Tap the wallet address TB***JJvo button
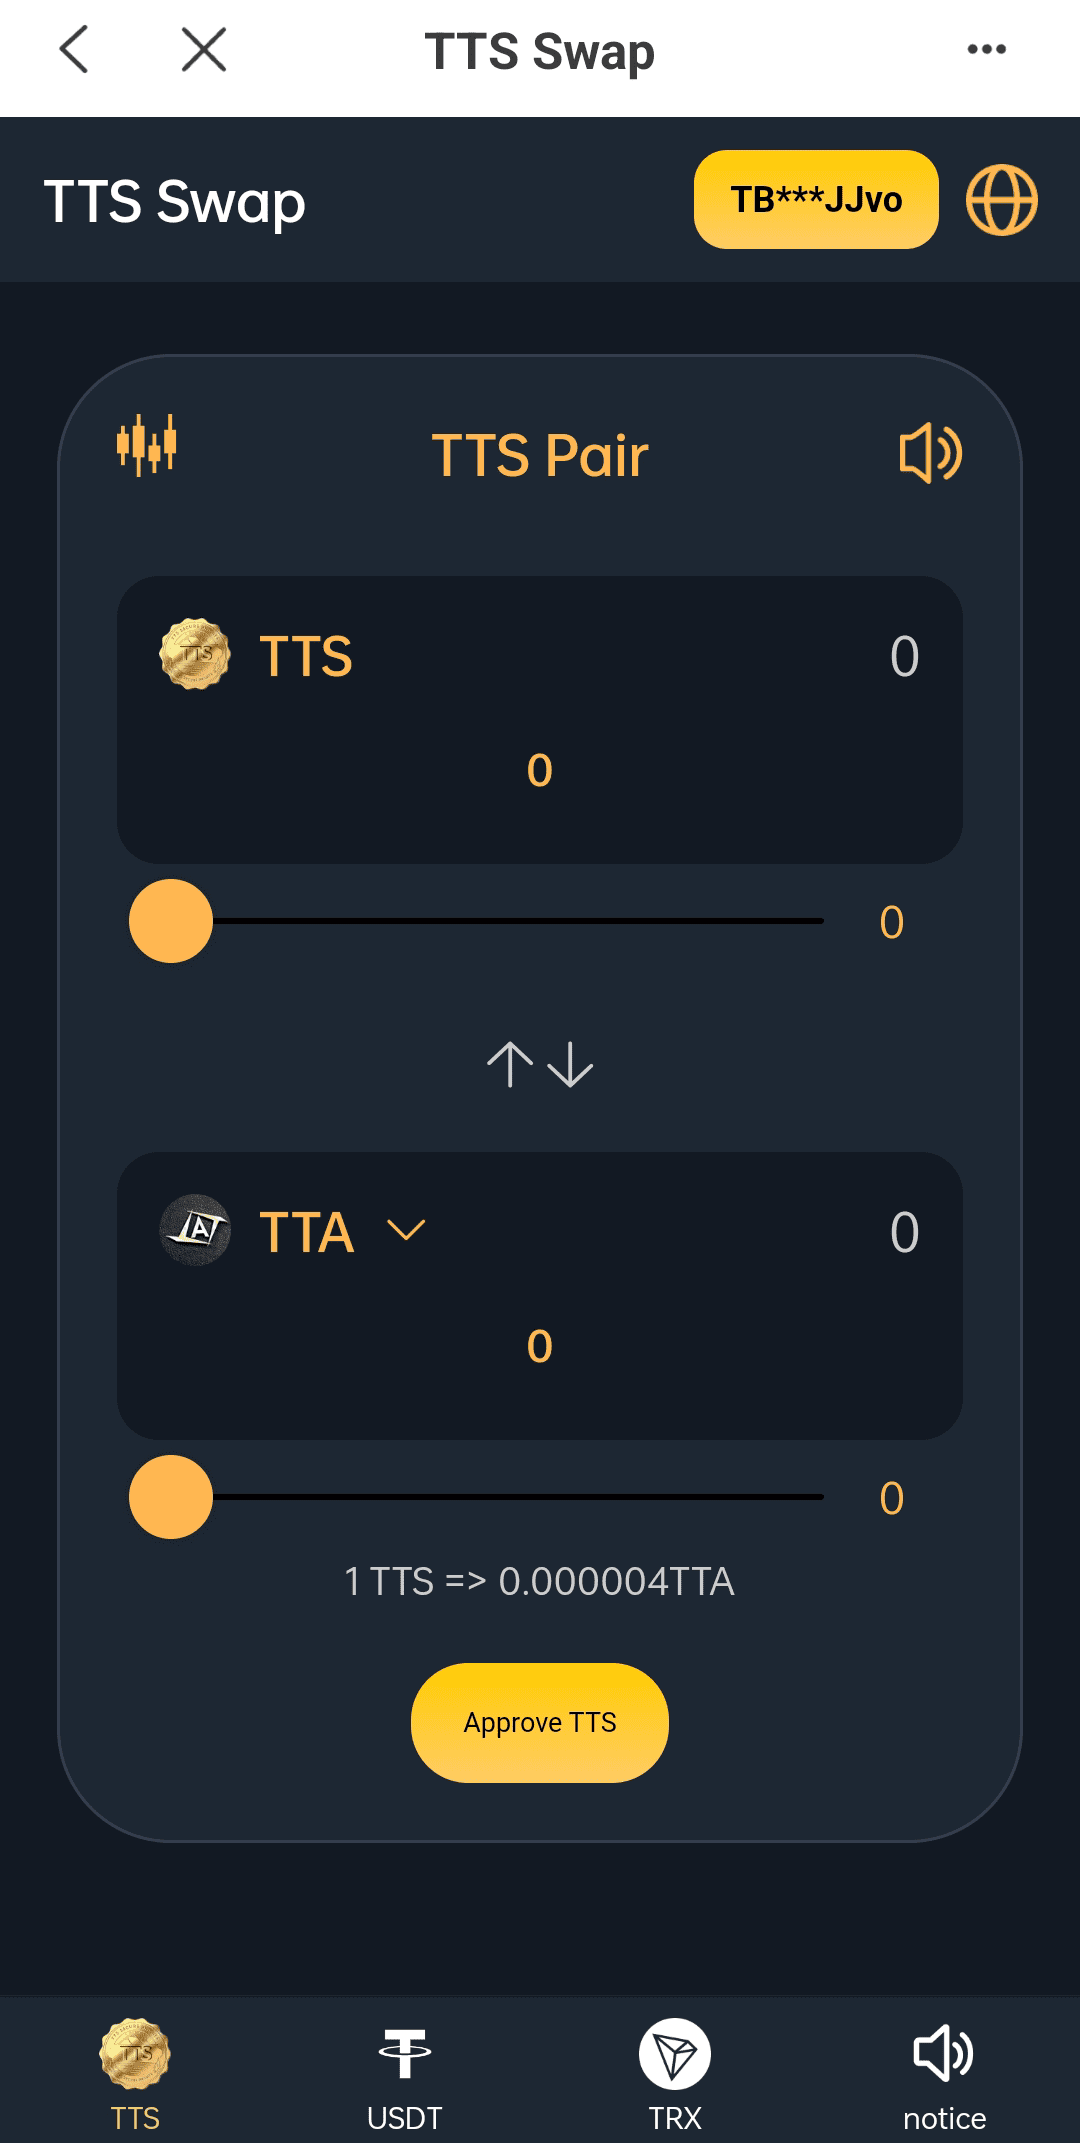This screenshot has width=1080, height=2144. pos(816,199)
